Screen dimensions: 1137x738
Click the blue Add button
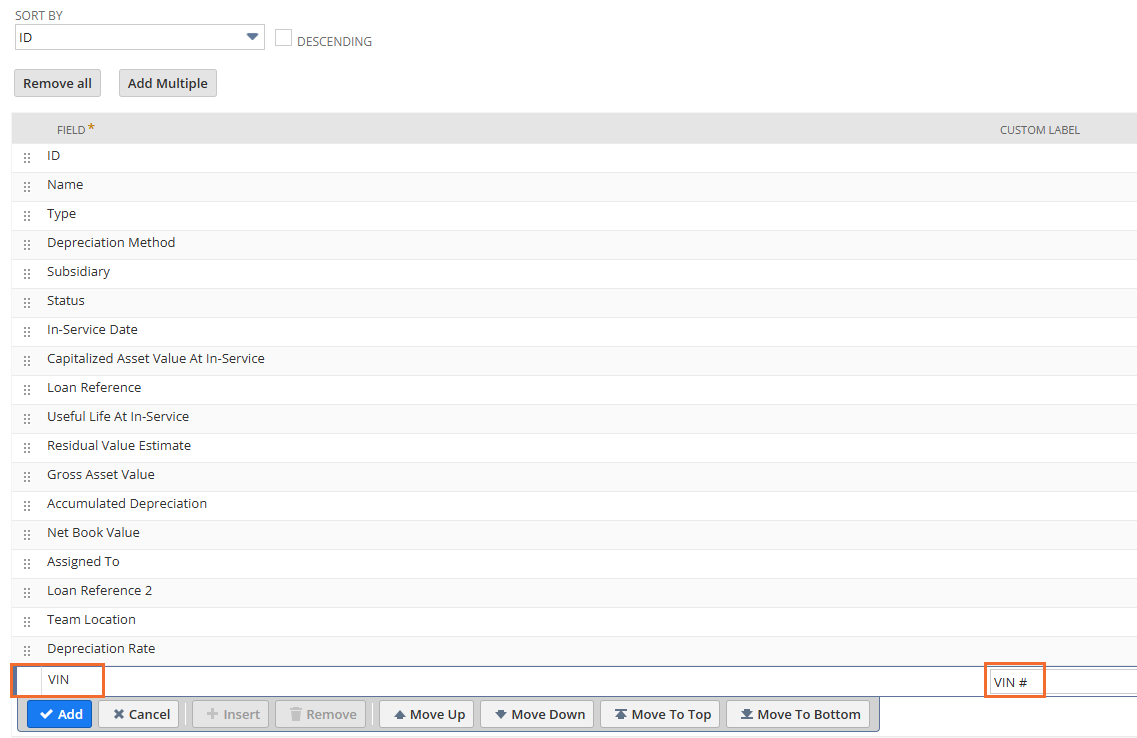point(60,714)
